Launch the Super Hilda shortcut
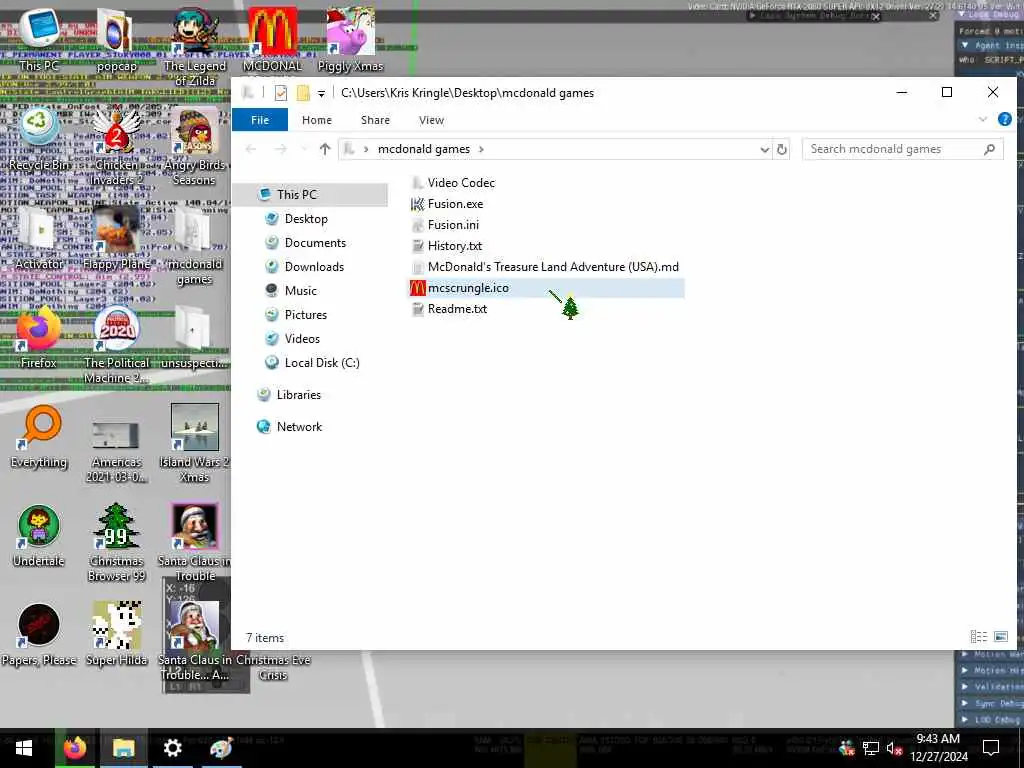1024x768 pixels. coord(116,635)
